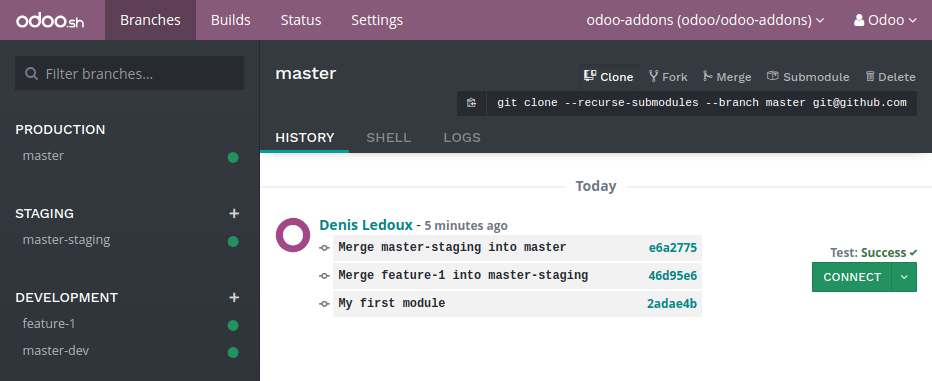This screenshot has width=932, height=381.
Task: Expand the CONNECT button dropdown arrow
Action: [905, 277]
